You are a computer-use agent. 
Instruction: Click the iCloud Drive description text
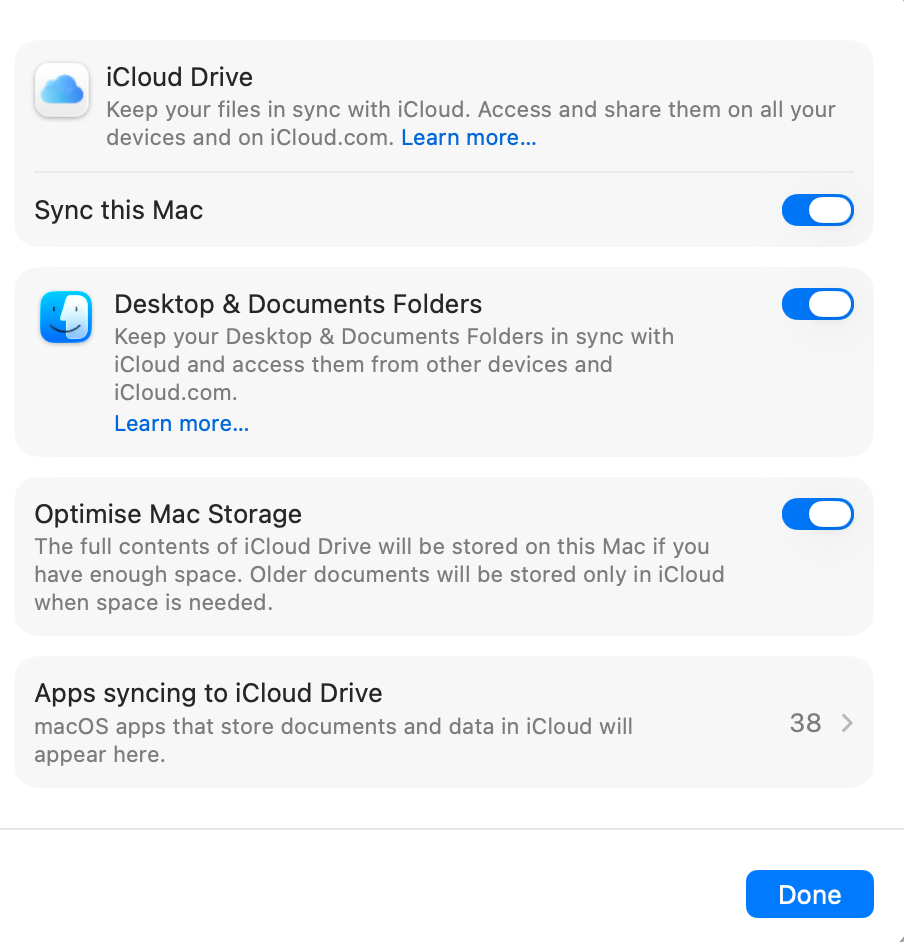click(x=470, y=110)
